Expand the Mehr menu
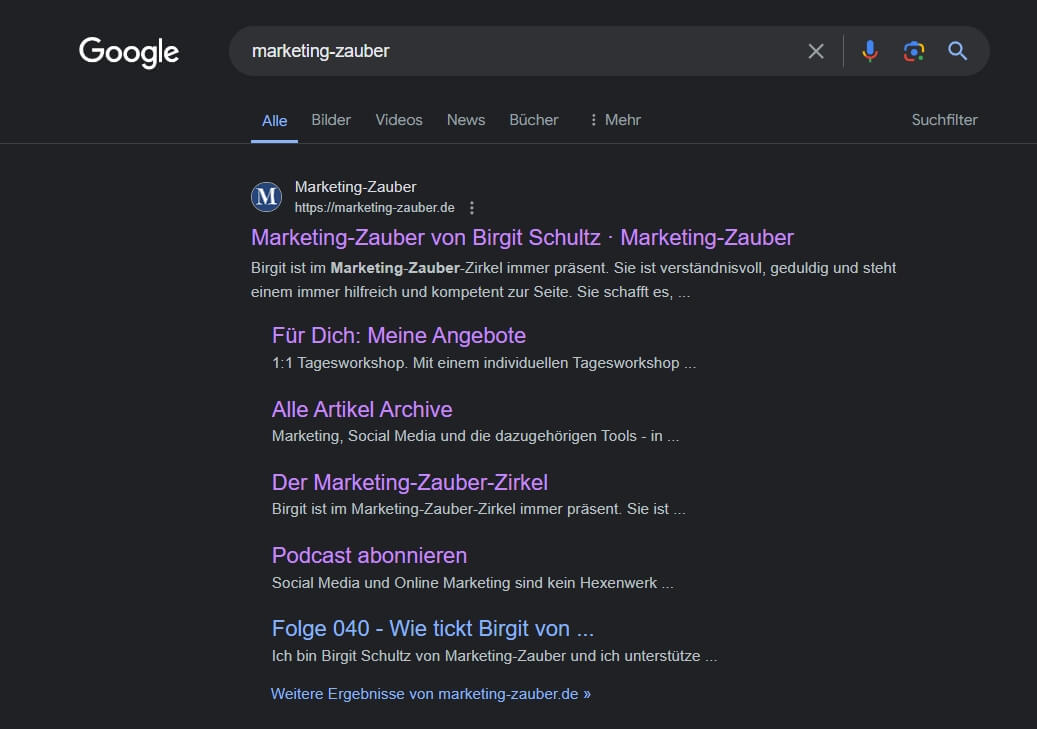This screenshot has width=1037, height=729. click(614, 120)
